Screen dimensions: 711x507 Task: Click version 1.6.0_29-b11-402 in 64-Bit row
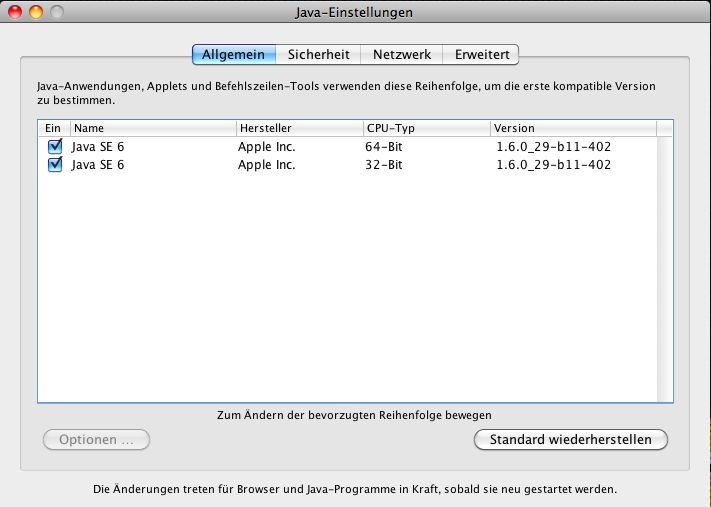click(x=554, y=146)
